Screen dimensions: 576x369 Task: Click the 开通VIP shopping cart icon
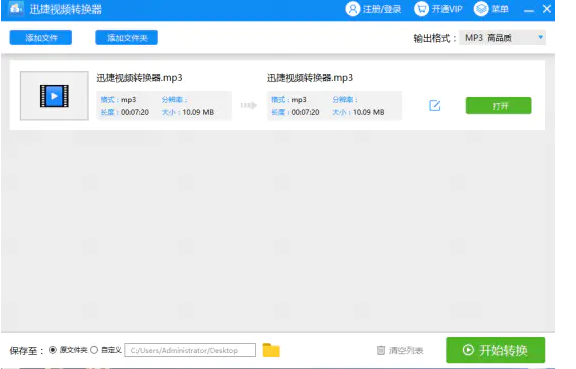[421, 9]
